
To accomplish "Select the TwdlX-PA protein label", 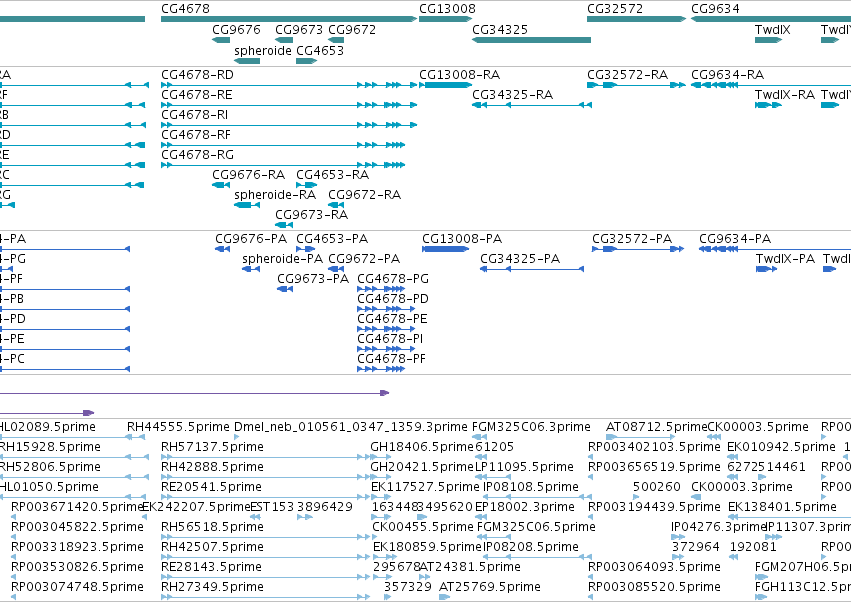I will 785,259.
